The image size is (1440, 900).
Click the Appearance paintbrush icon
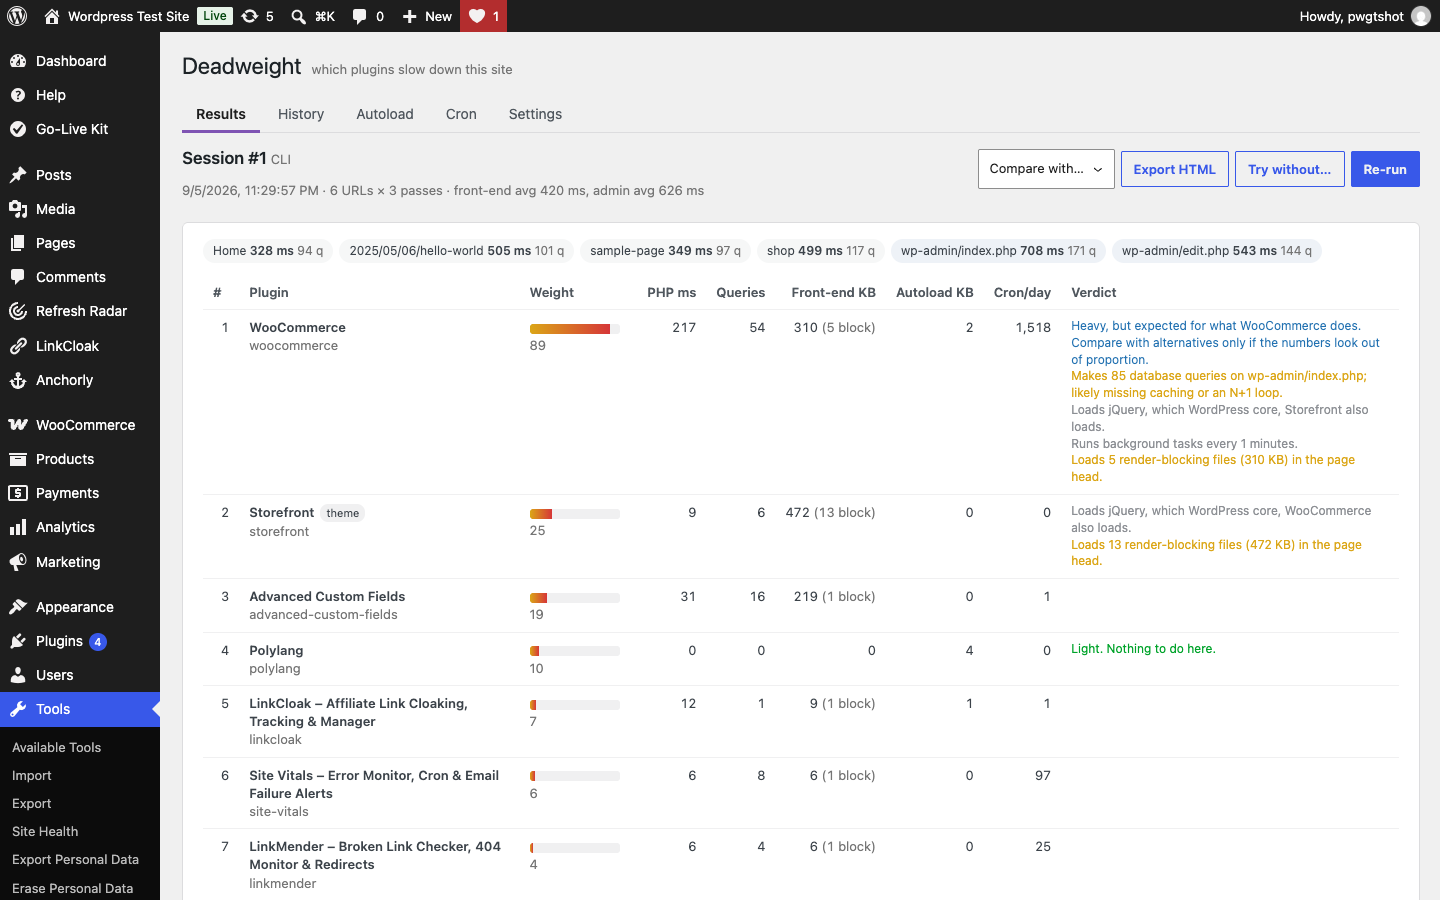[18, 607]
